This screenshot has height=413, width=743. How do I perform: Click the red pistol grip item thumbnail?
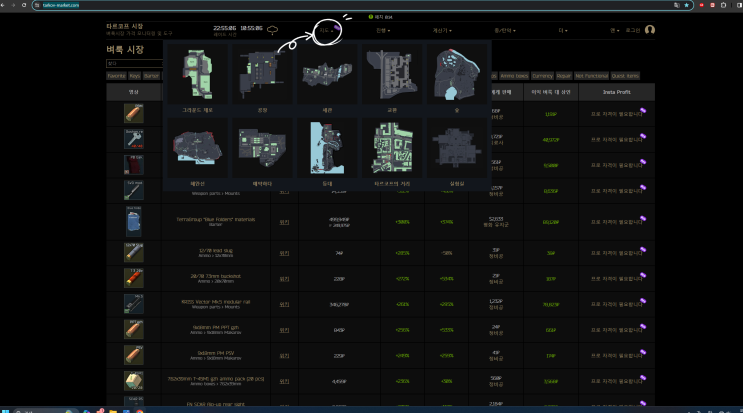click(x=134, y=165)
